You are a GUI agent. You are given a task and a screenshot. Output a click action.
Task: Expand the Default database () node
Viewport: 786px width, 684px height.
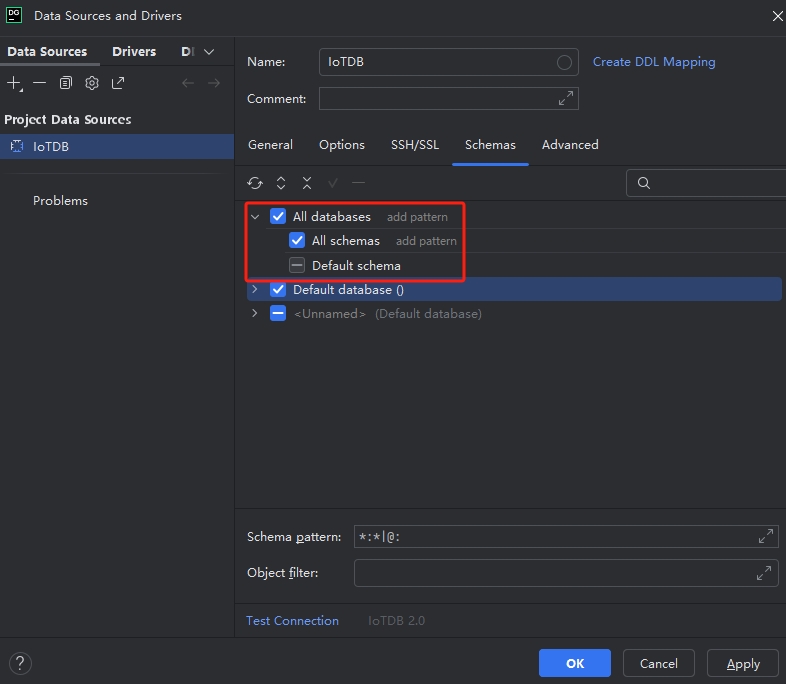[255, 290]
